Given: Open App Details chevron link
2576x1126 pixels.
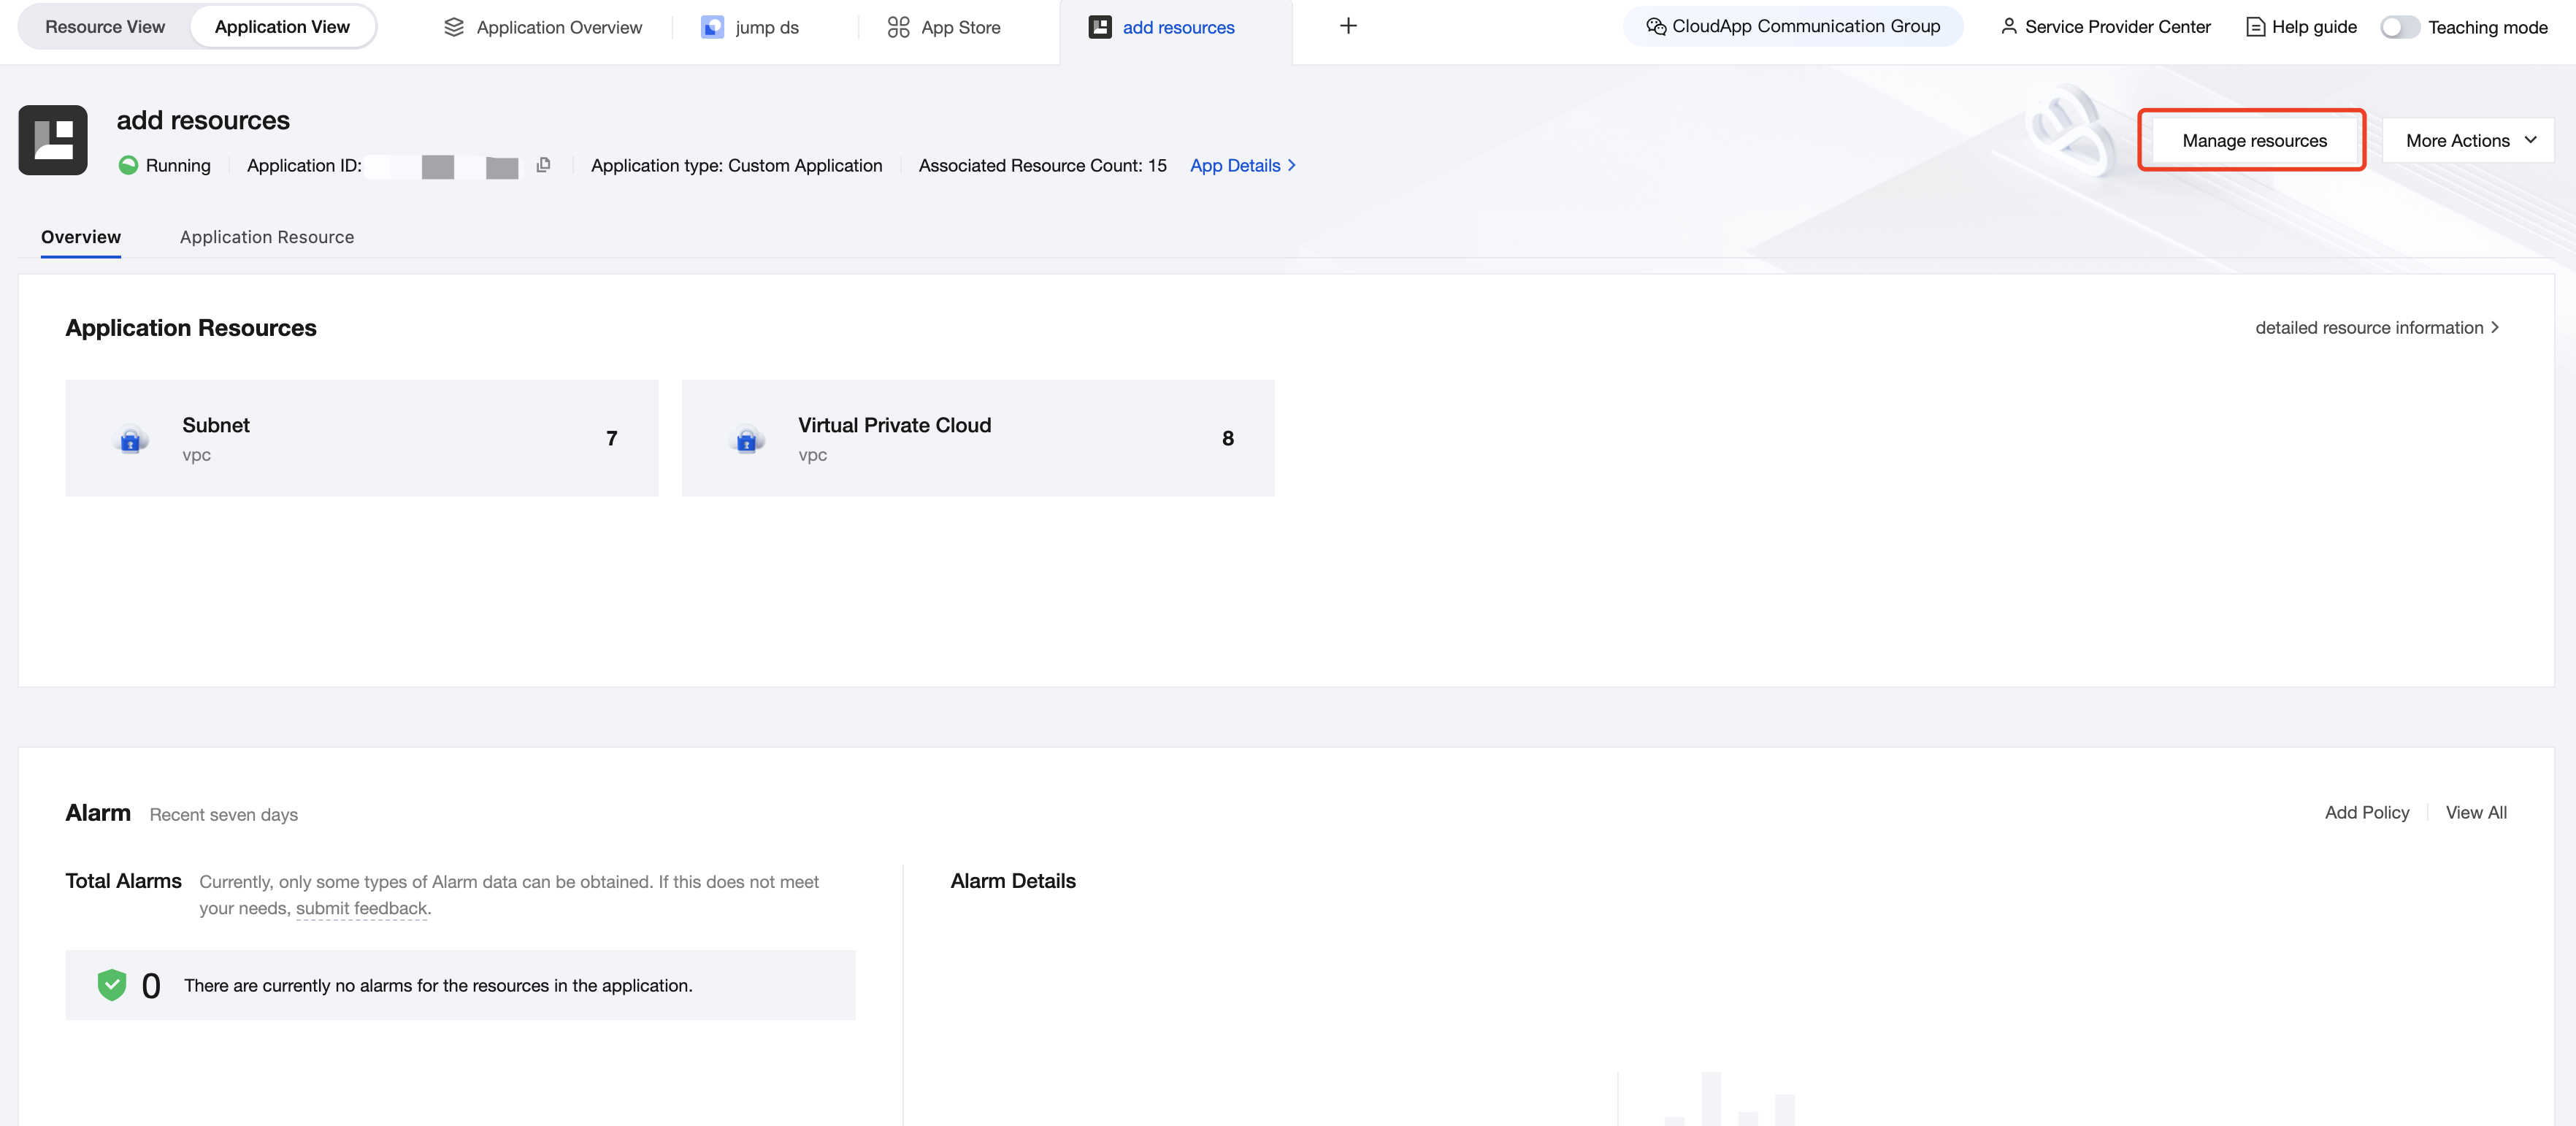Looking at the screenshot, I should coord(1243,165).
